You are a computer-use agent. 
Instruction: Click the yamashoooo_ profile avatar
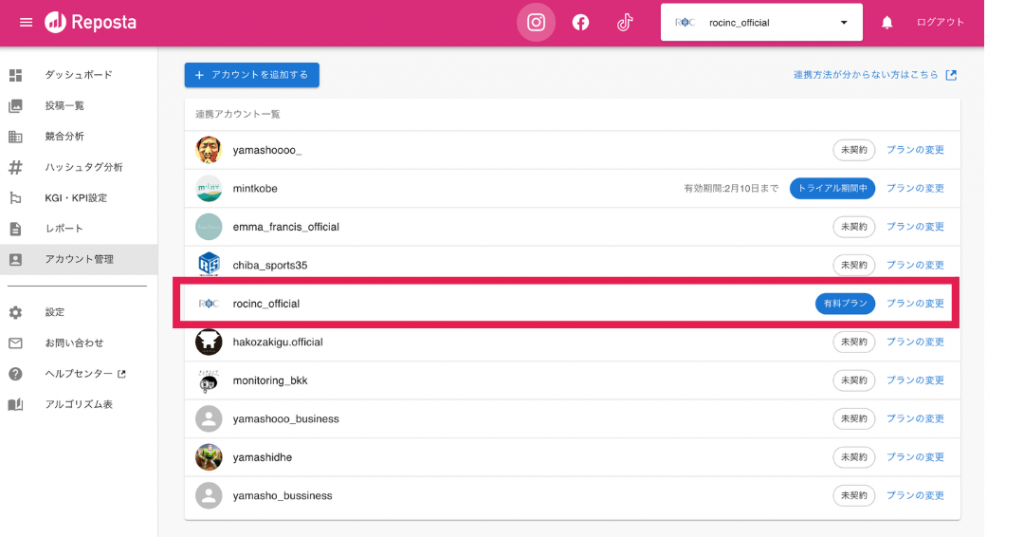tap(208, 150)
